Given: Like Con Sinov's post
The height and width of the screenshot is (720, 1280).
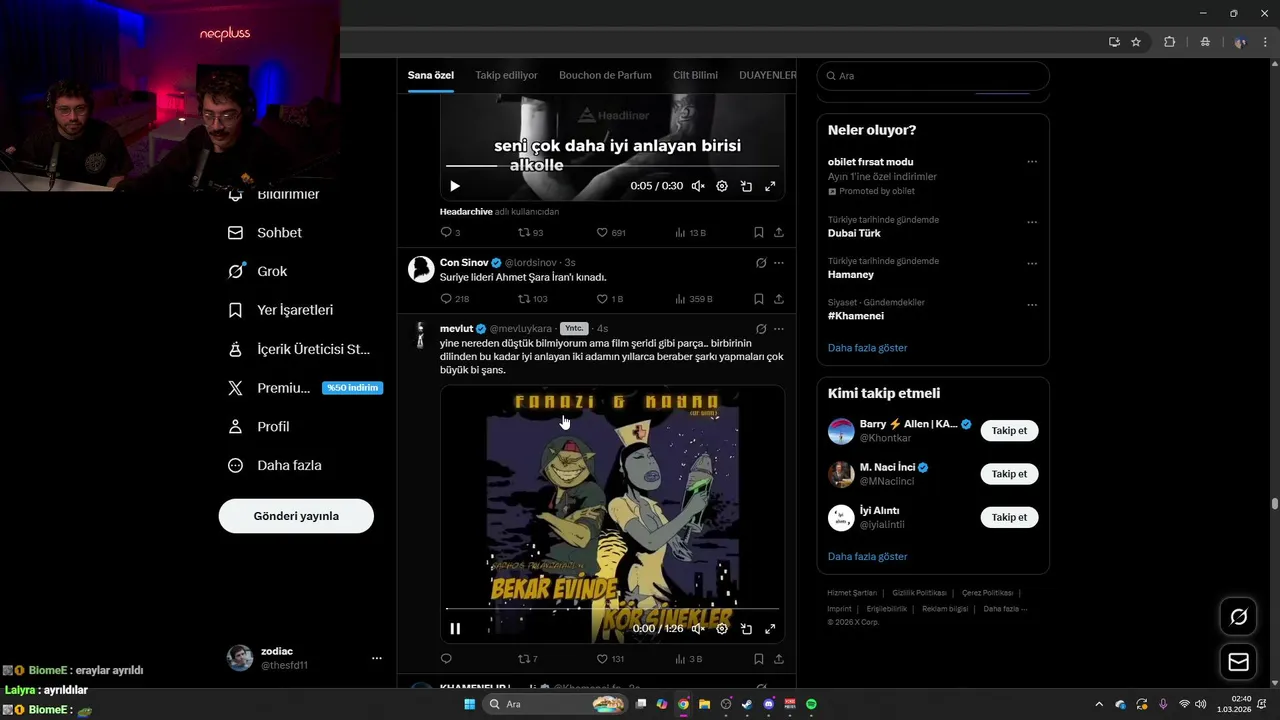Looking at the screenshot, I should tap(602, 299).
